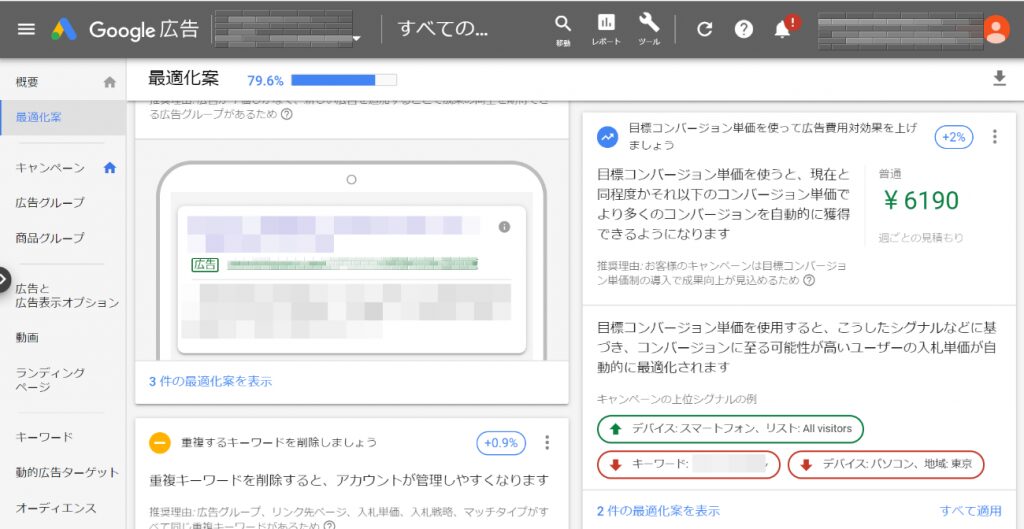Click the デバイス: パソコン、地域: 東京 chip
Screen dimensions: 1024x529
point(886,465)
